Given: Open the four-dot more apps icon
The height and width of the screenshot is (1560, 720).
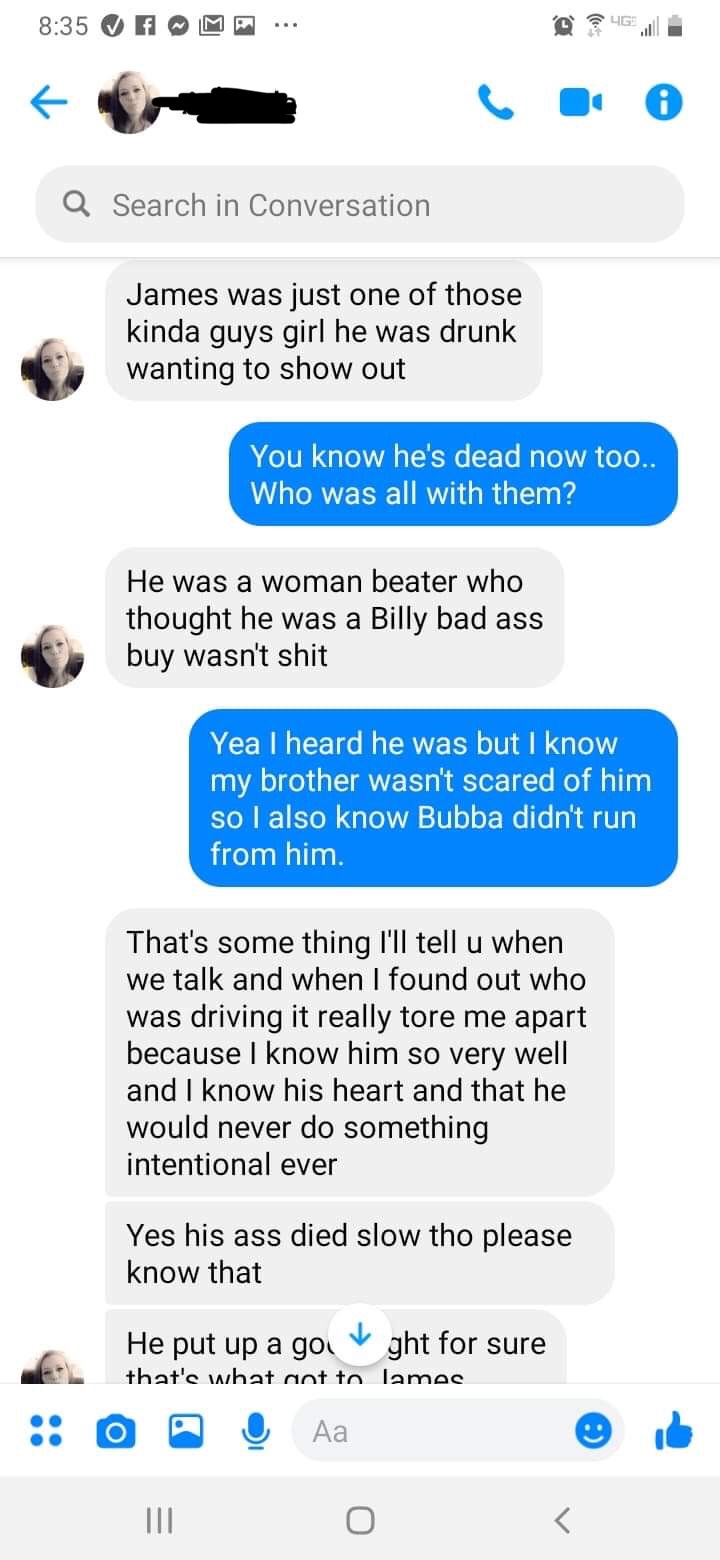Looking at the screenshot, I should point(44,1432).
